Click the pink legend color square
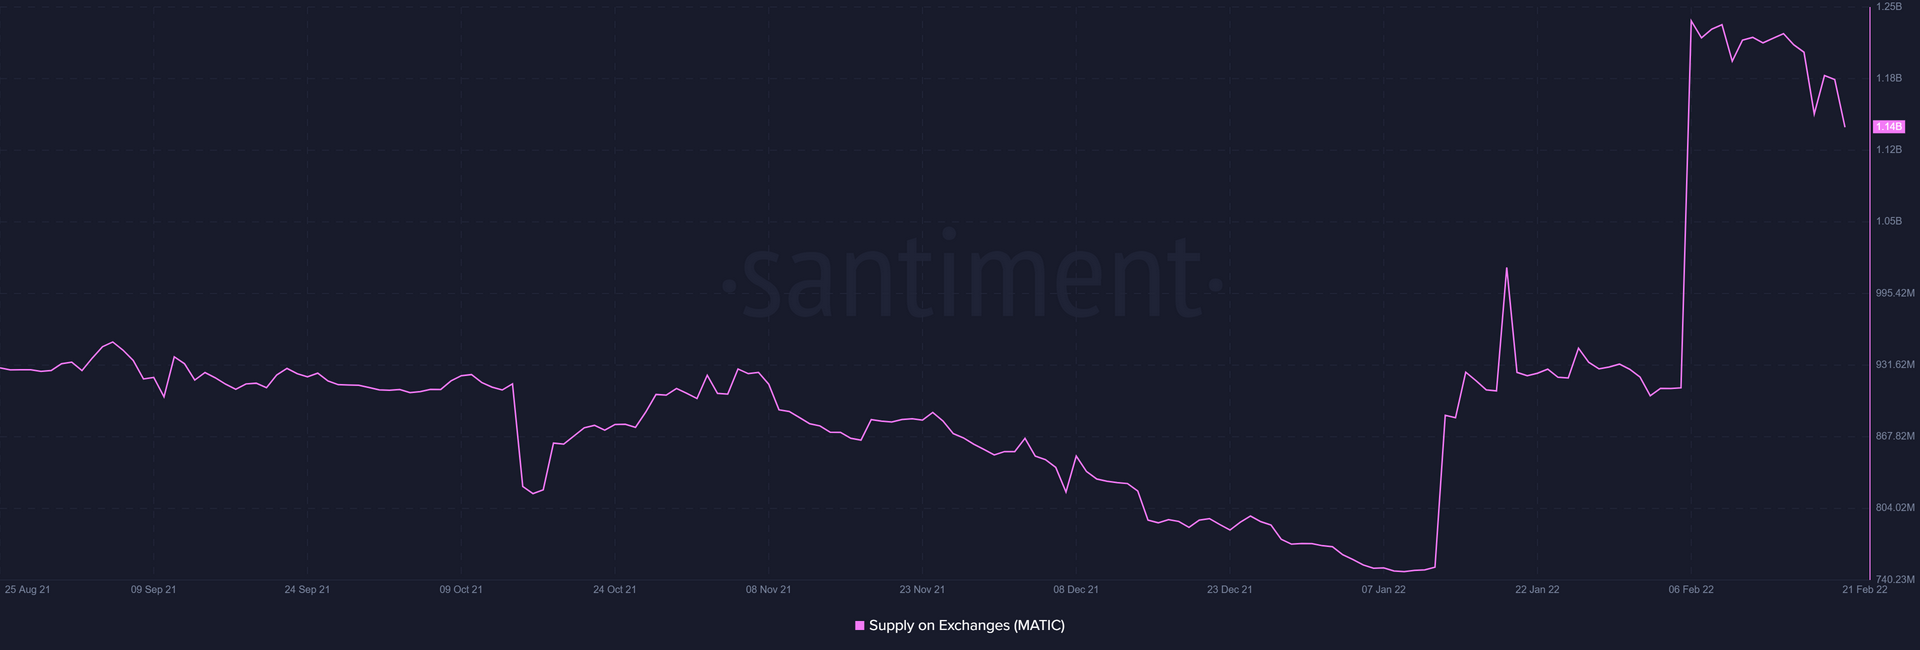Image resolution: width=1920 pixels, height=650 pixels. [859, 626]
